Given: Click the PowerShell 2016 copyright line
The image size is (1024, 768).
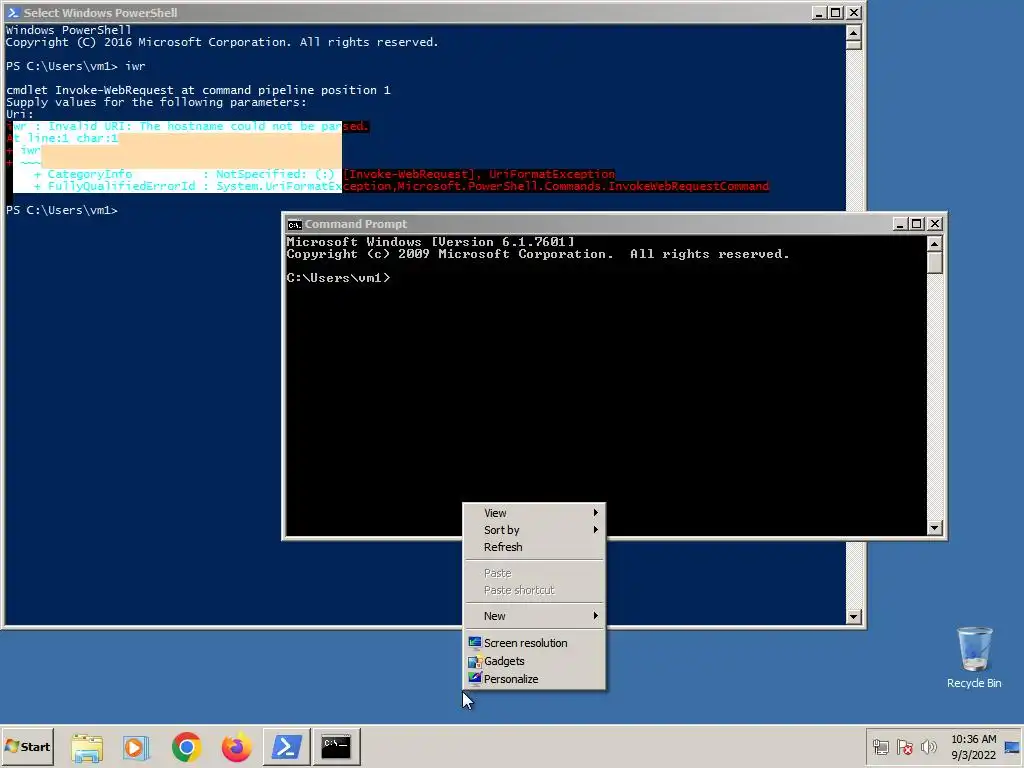Looking at the screenshot, I should 222,42.
